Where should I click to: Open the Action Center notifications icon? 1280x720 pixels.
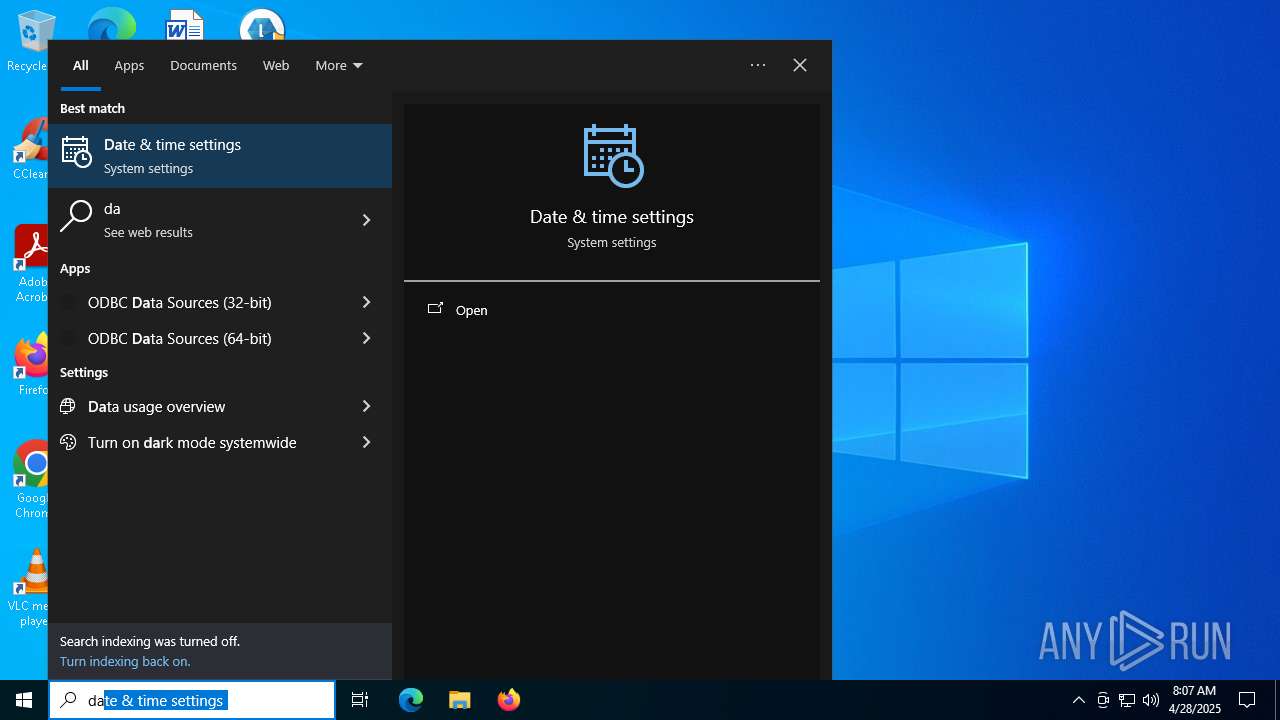[x=1247, y=700]
